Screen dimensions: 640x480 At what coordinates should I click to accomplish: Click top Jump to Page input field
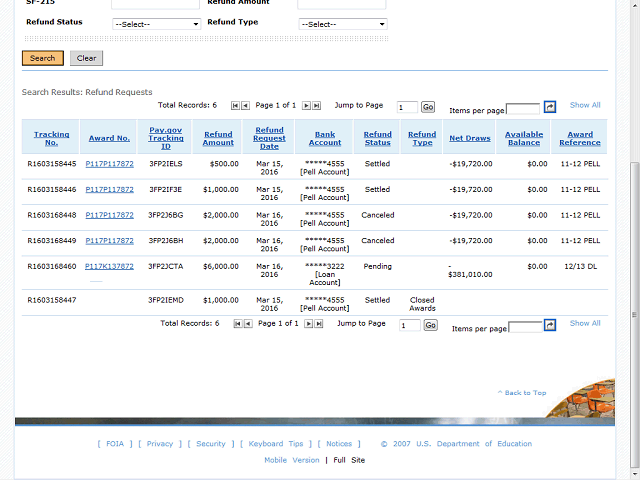point(406,107)
